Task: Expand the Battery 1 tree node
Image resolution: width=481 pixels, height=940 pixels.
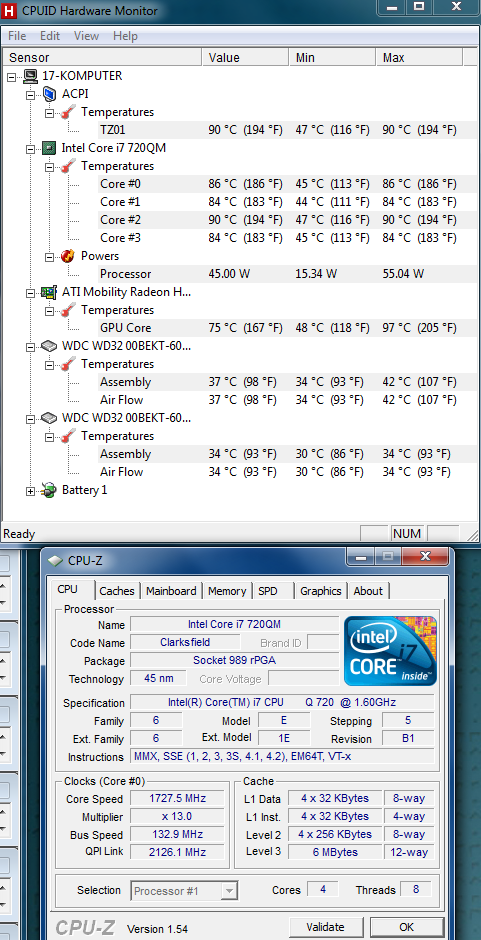Action: 31,491
